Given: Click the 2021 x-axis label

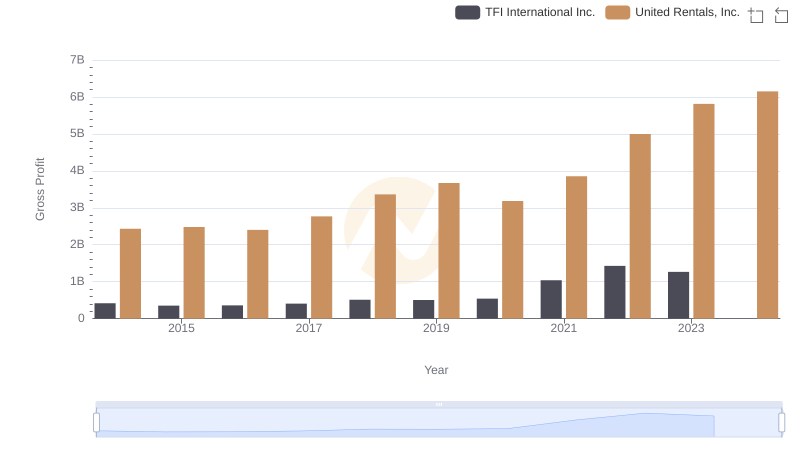Looking at the screenshot, I should point(564,328).
